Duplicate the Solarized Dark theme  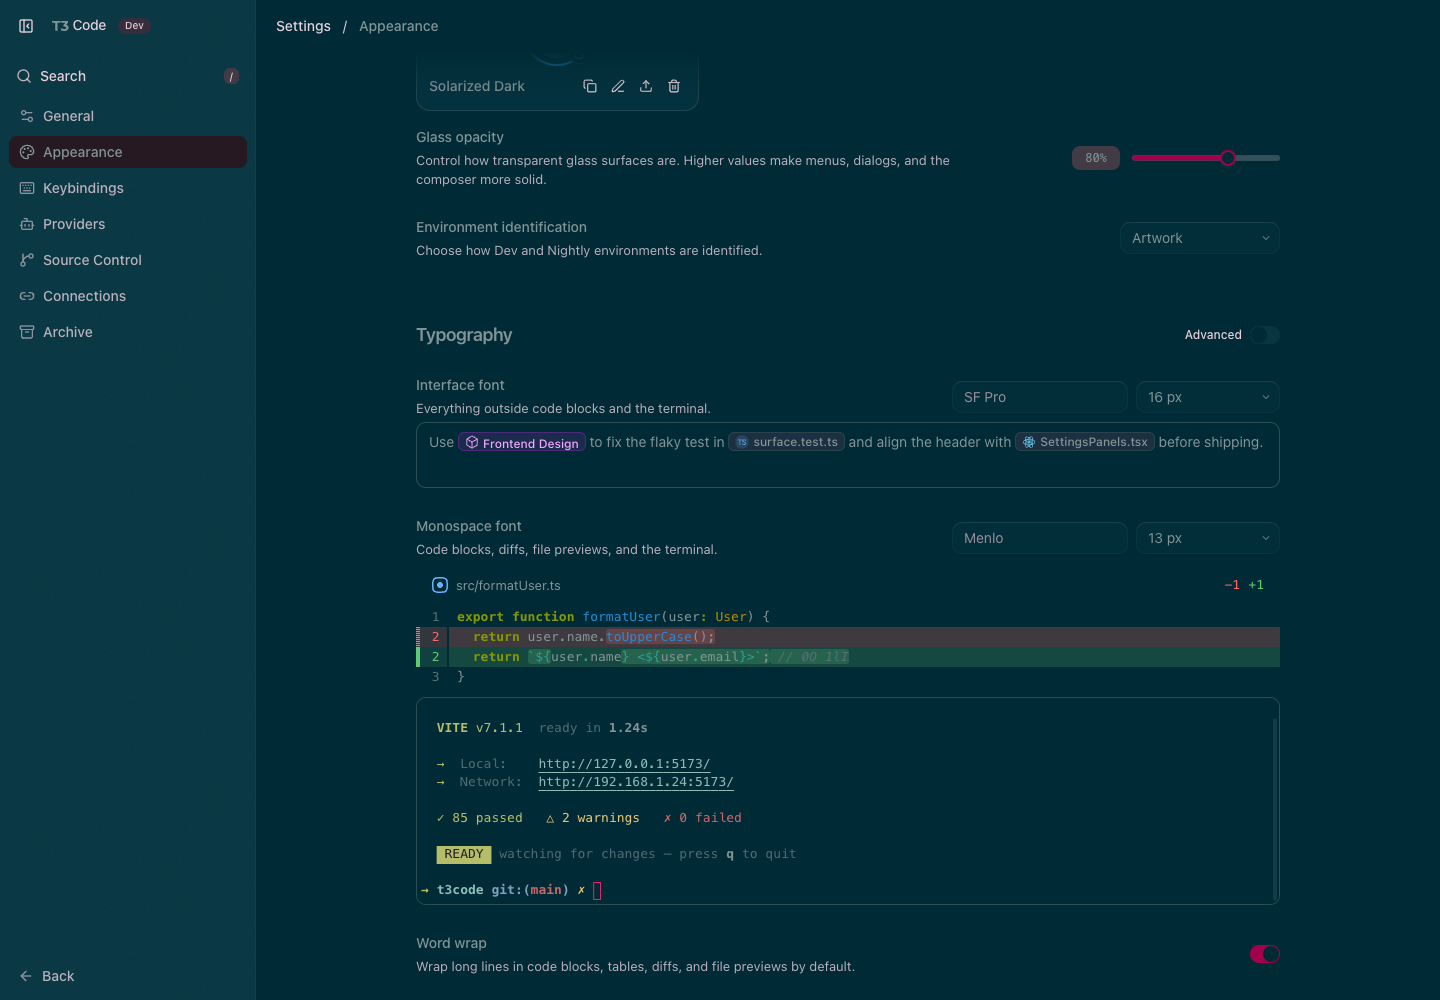tap(590, 86)
